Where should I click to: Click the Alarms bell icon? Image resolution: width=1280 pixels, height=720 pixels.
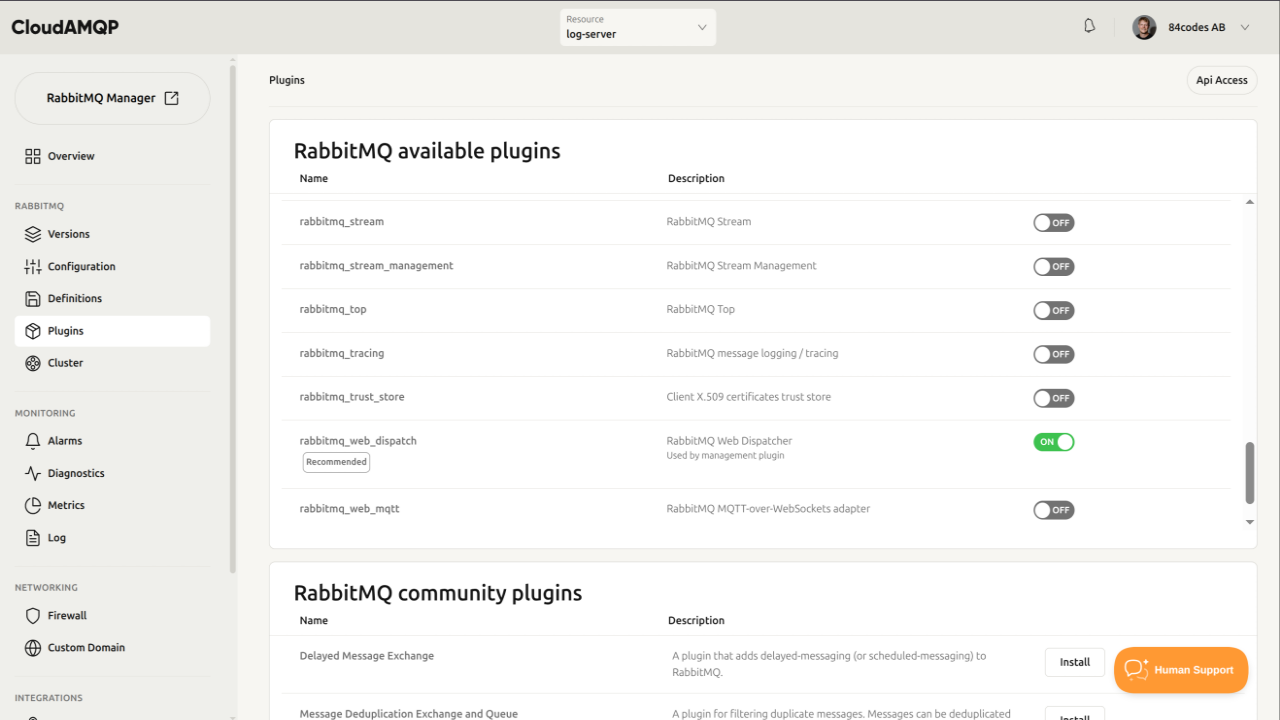tap(33, 441)
